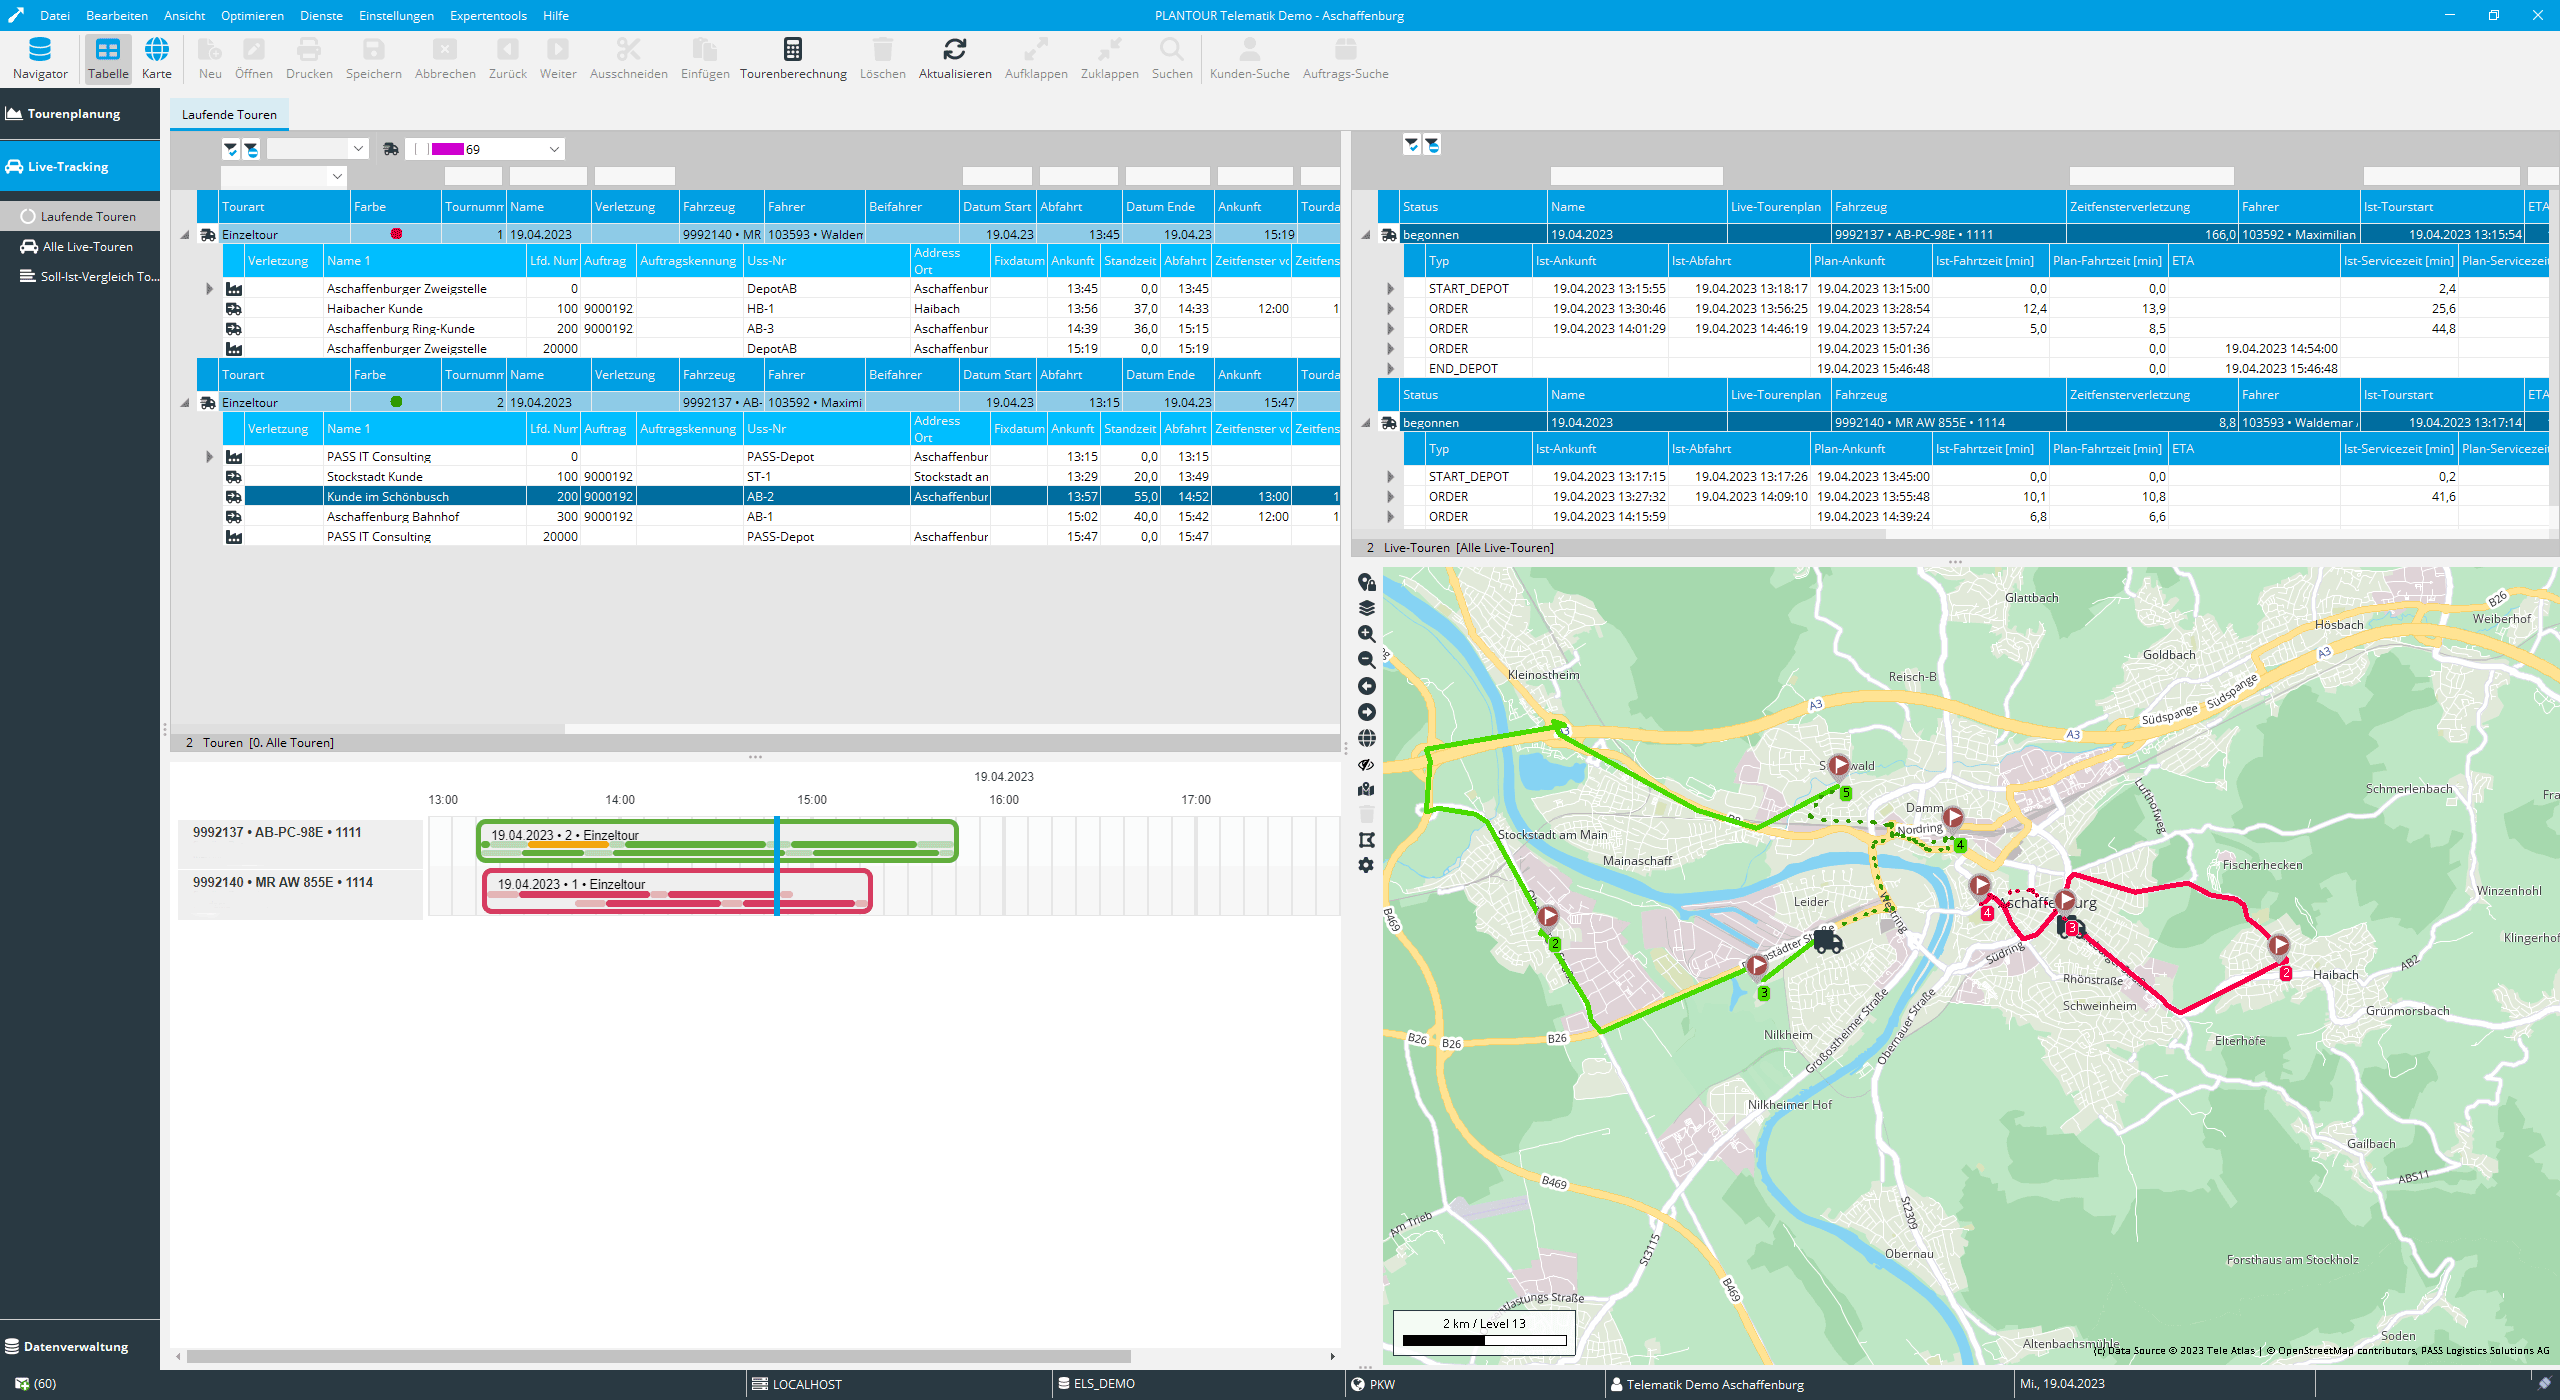
Task: Click red stop marker 2 near Haibach
Action: point(2285,973)
